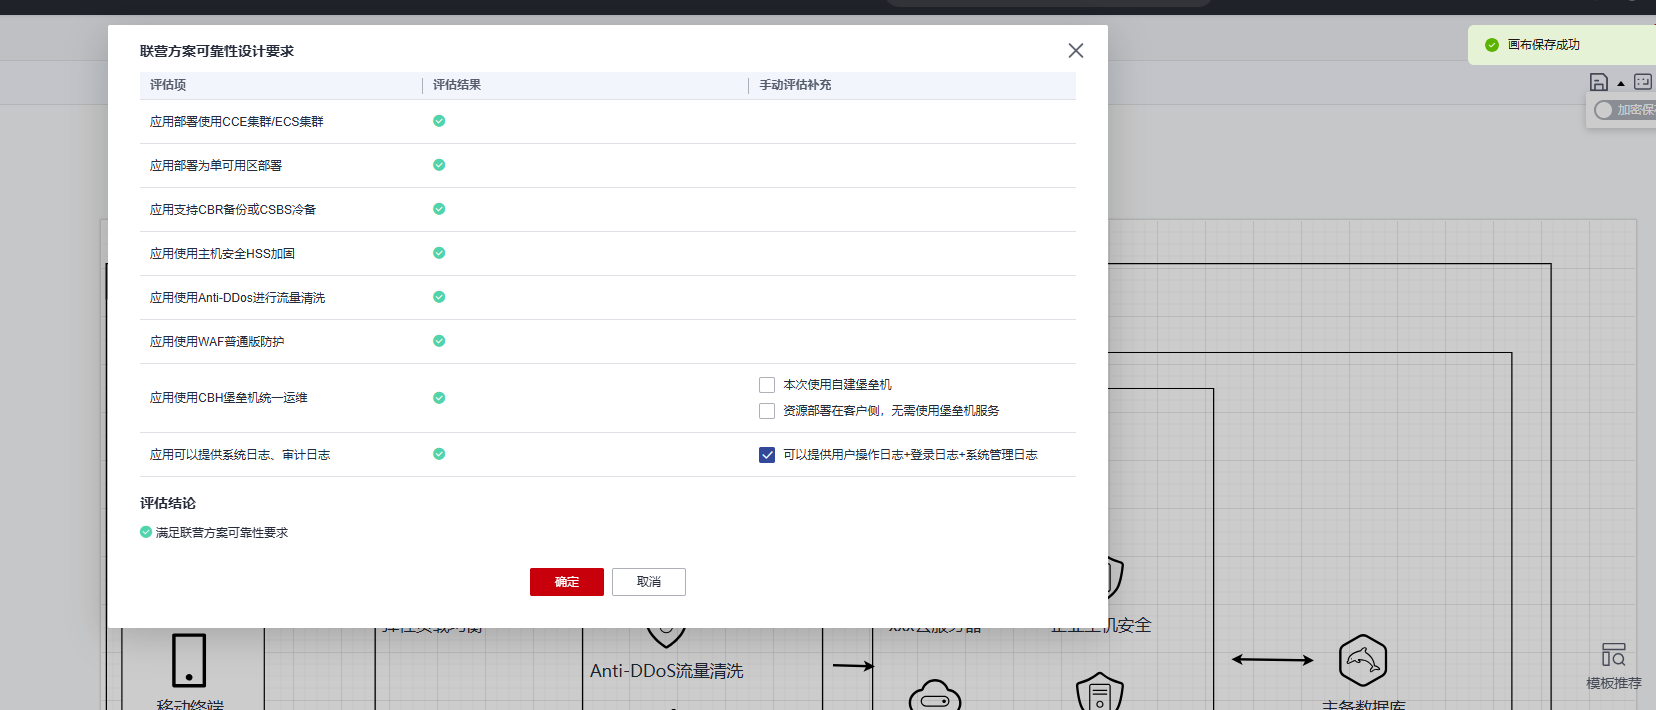
Task: Click text 应用部署使用CCE集群/ECS集群
Action: pos(237,122)
